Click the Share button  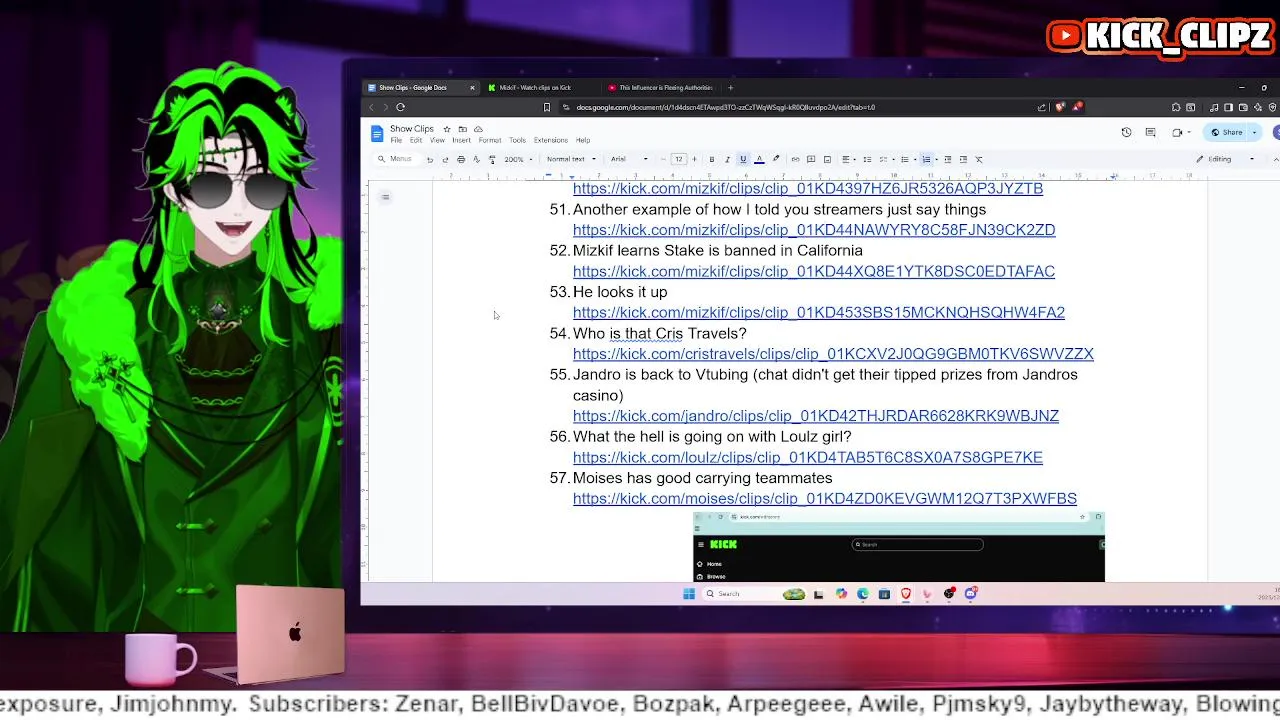tap(1226, 132)
